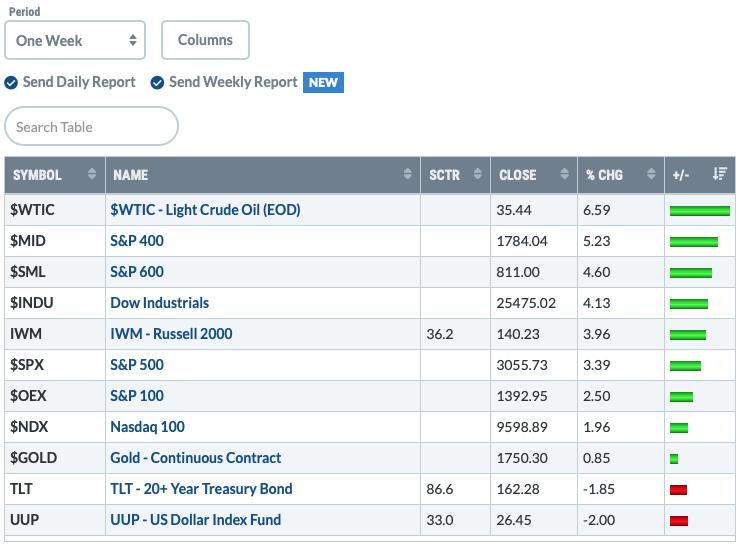This screenshot has height=547, width=742.
Task: Click the Columns button
Action: (205, 40)
